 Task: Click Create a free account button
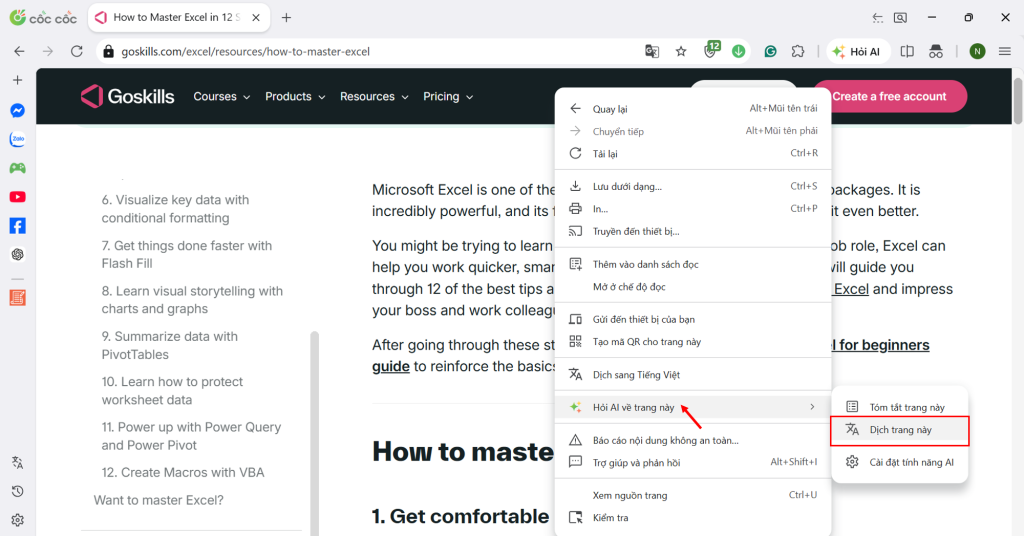tap(889, 97)
